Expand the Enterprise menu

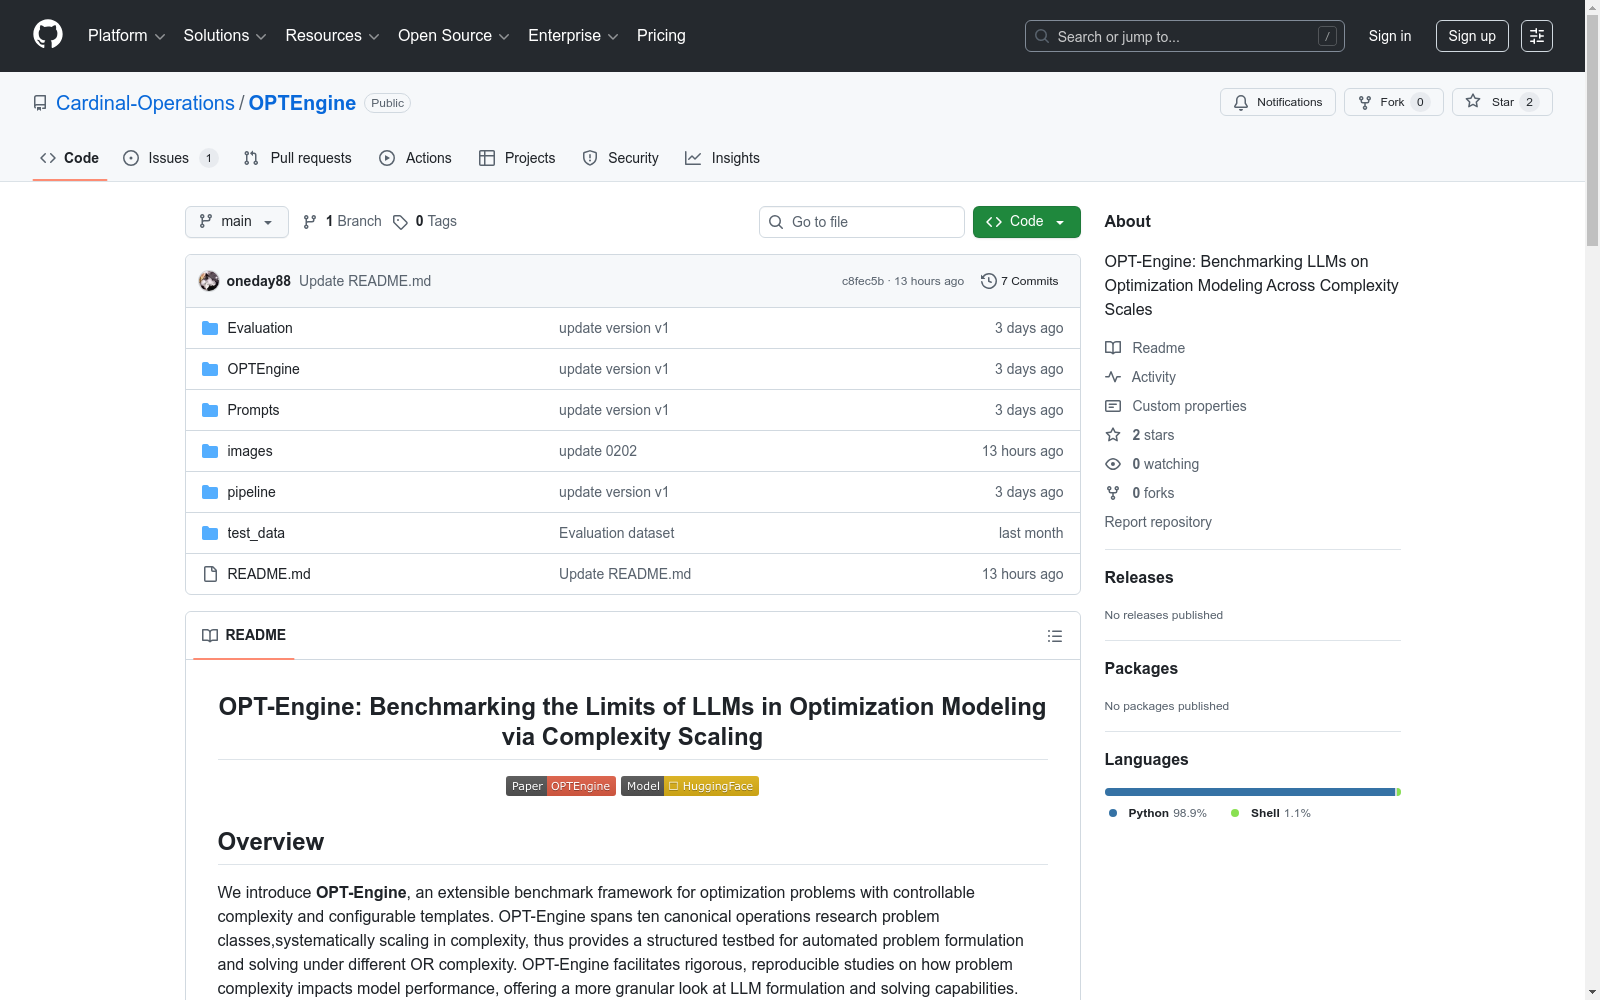(573, 36)
